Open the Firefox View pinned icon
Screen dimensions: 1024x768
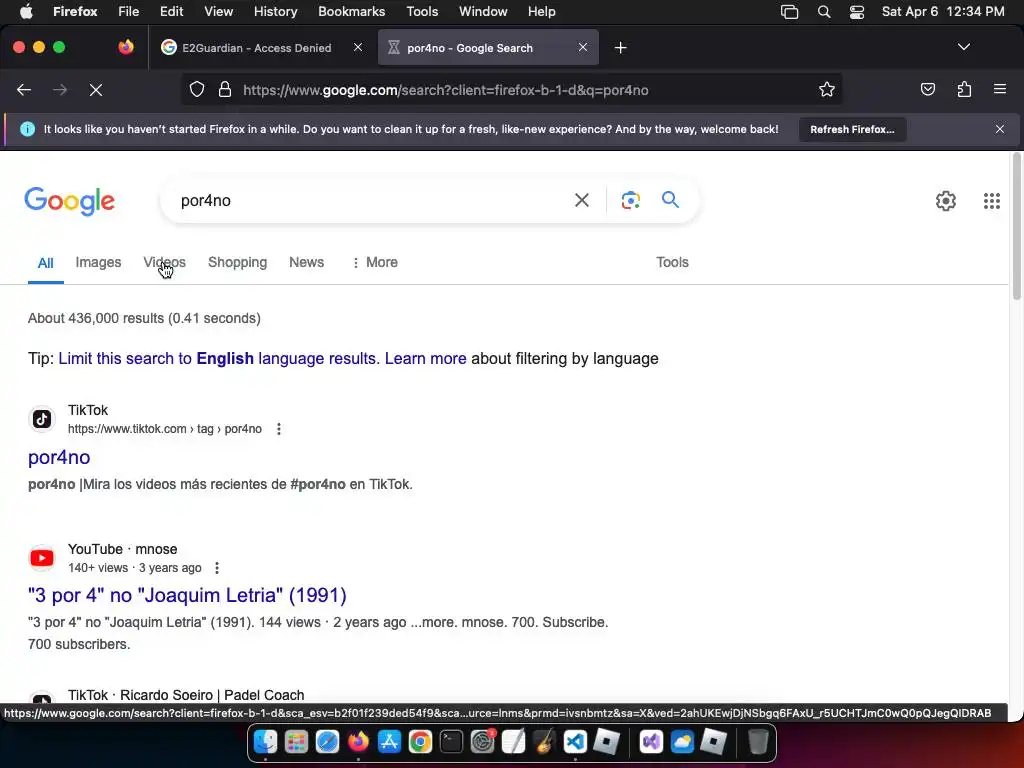click(x=125, y=47)
